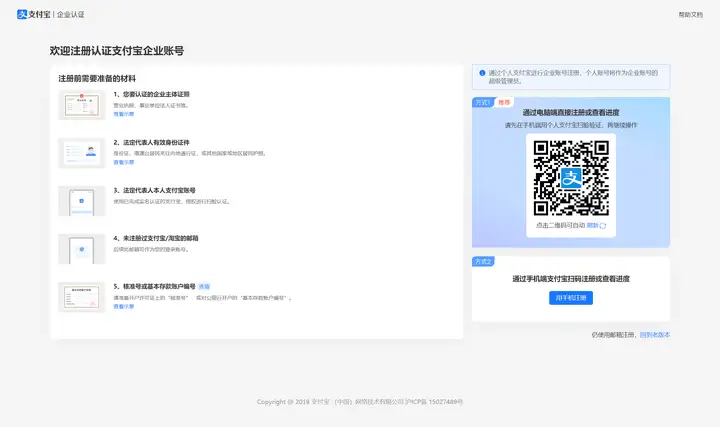
Task: Click the 回到老版本 link
Action: coord(655,335)
